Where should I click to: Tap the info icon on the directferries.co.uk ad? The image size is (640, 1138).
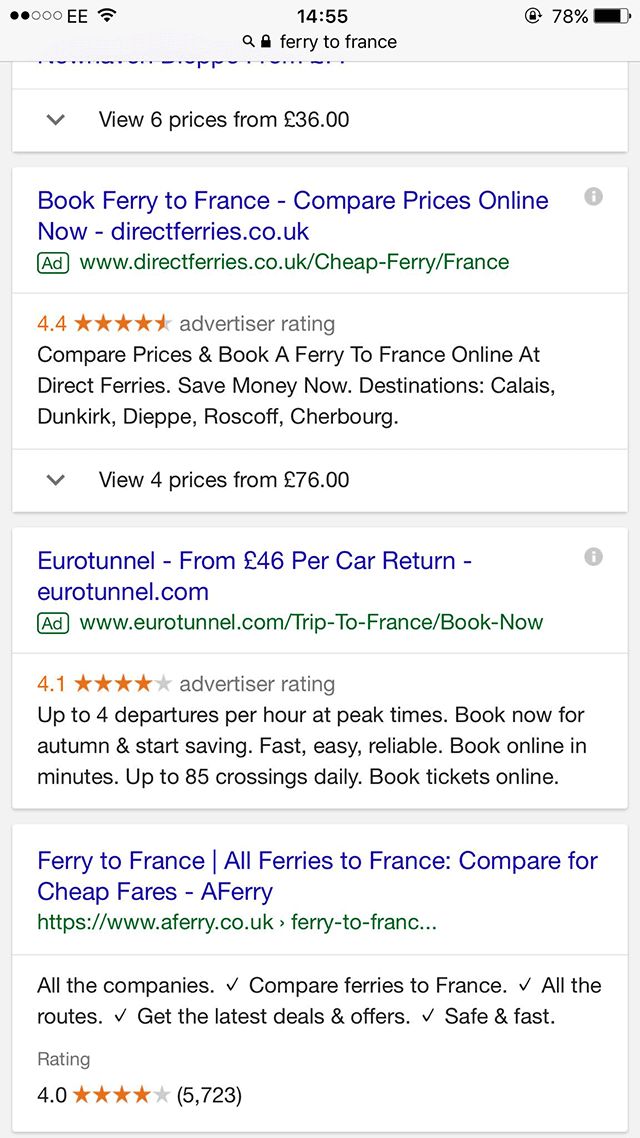[x=594, y=194]
